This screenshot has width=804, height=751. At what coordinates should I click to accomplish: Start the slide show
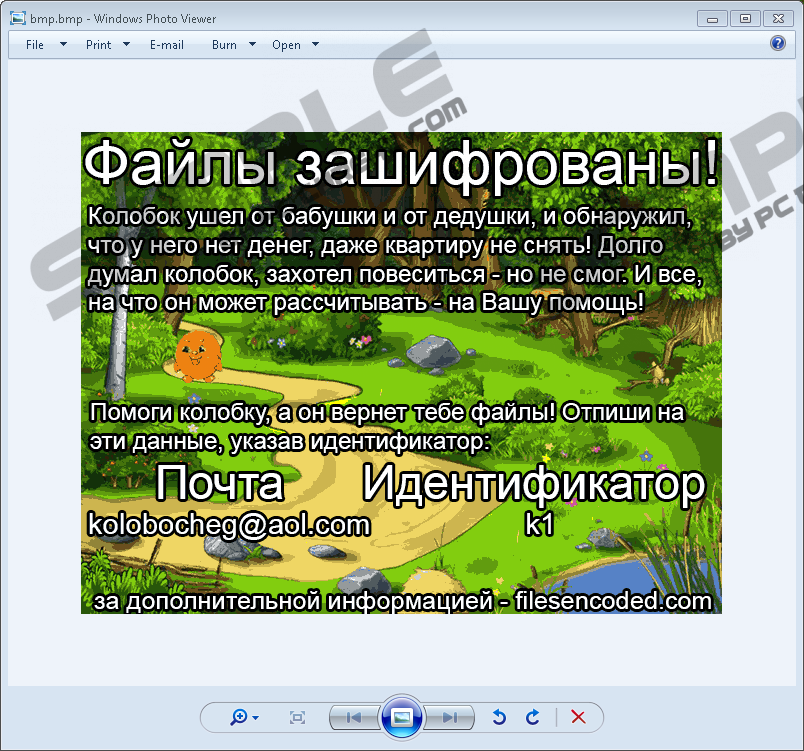[x=401, y=717]
